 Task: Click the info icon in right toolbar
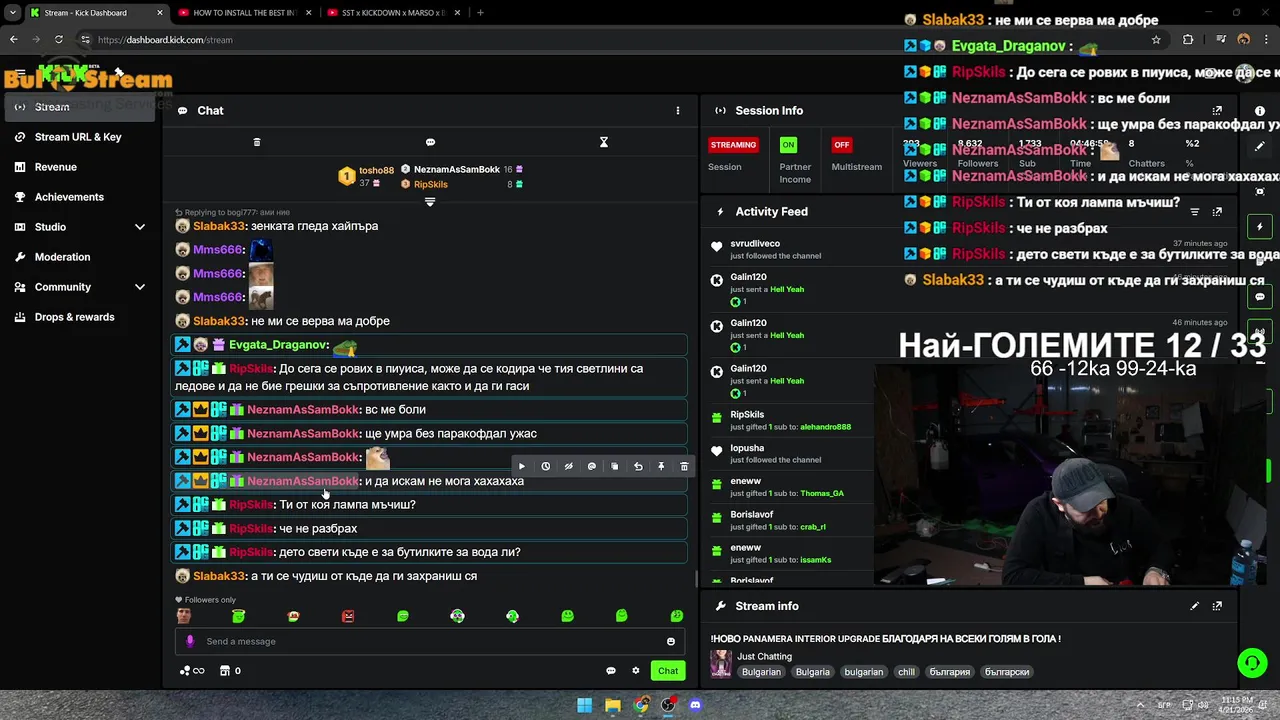tap(1260, 111)
